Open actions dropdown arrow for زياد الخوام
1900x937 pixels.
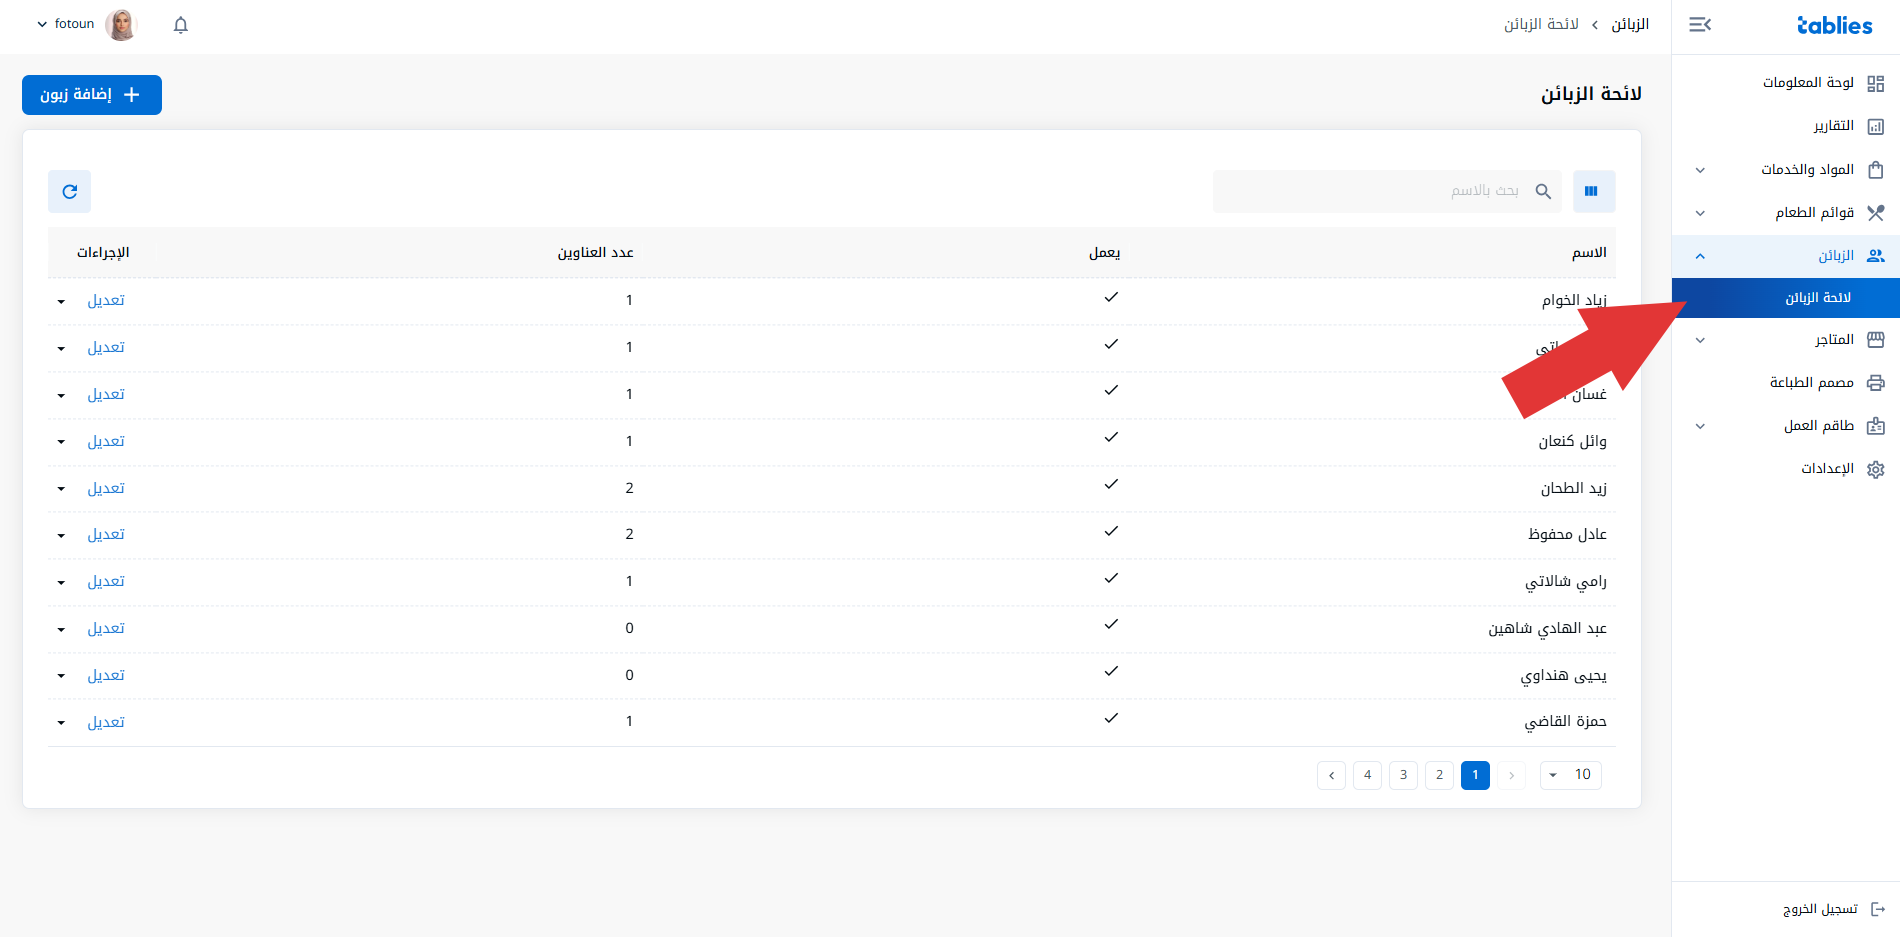coord(61,301)
